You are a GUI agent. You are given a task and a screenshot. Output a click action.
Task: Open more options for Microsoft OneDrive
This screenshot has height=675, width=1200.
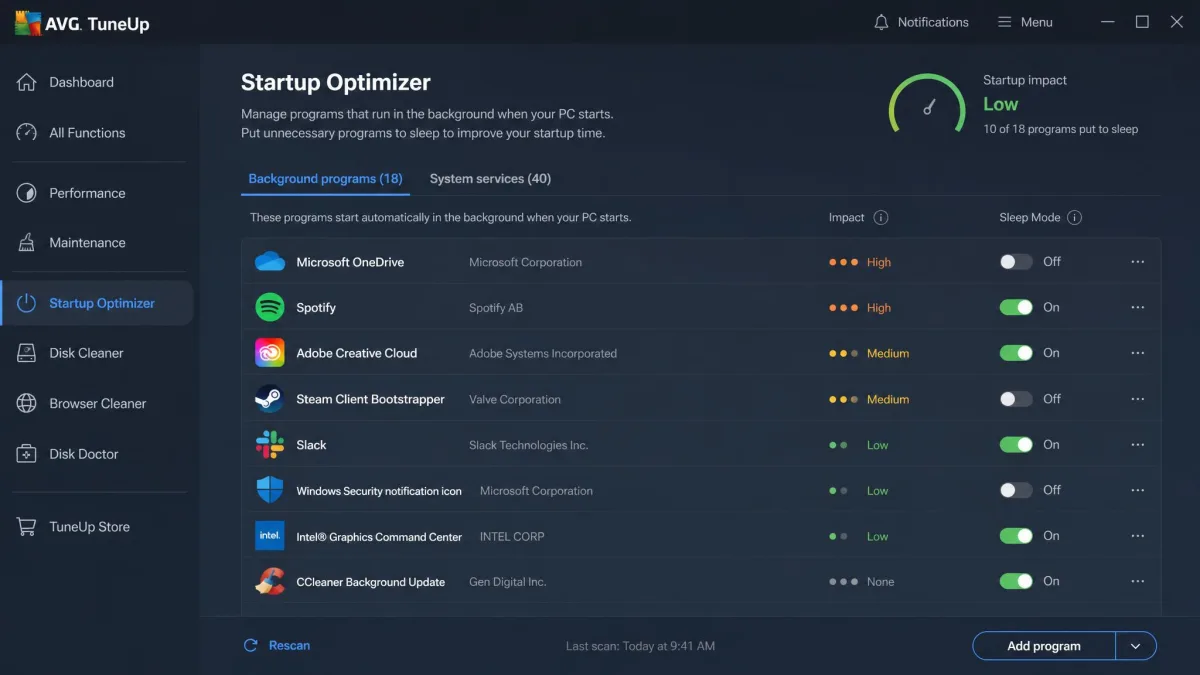[1138, 261]
